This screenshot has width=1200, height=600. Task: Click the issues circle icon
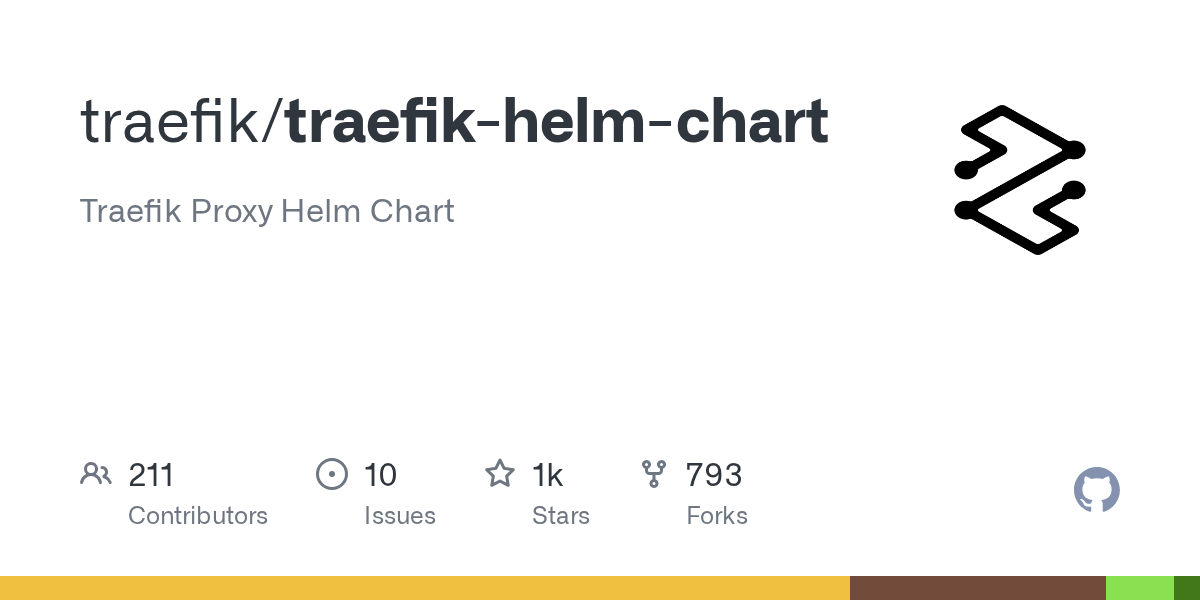tap(332, 473)
